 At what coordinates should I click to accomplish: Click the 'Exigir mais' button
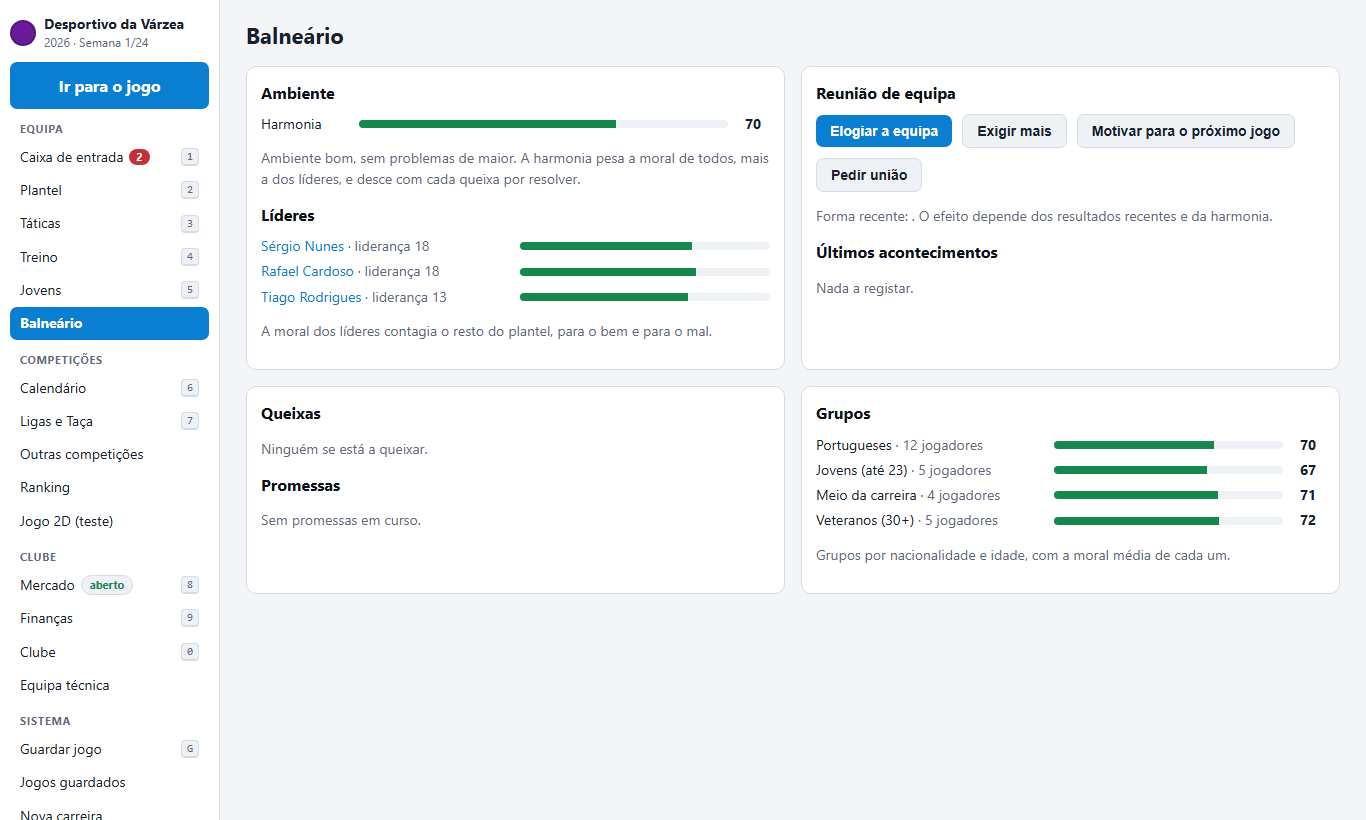[x=1014, y=131]
